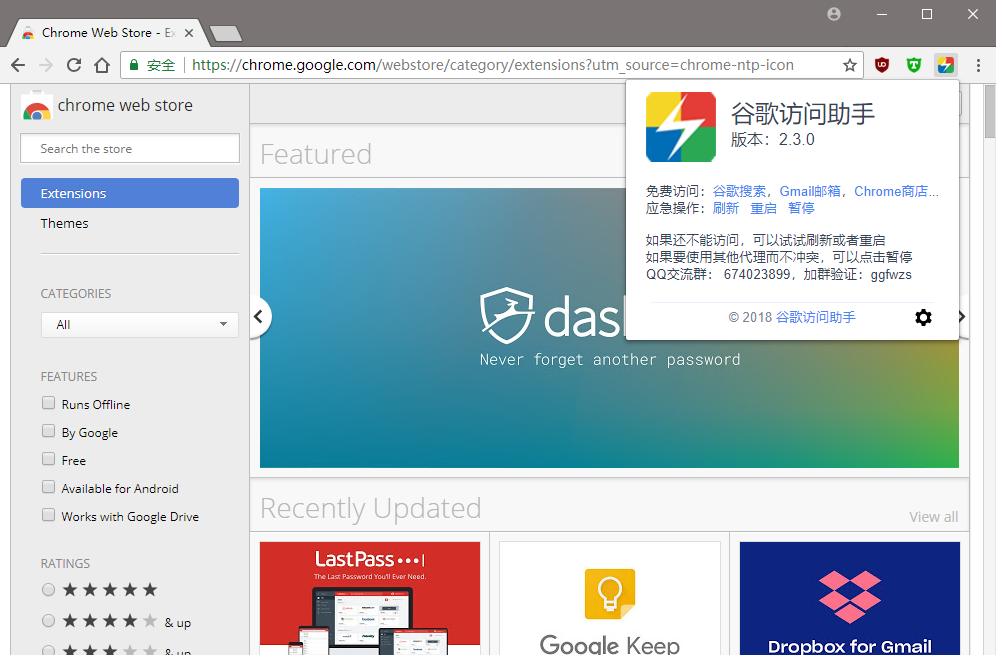This screenshot has width=996, height=655.
Task: Select the four stars & up radio button
Action: pos(48,621)
